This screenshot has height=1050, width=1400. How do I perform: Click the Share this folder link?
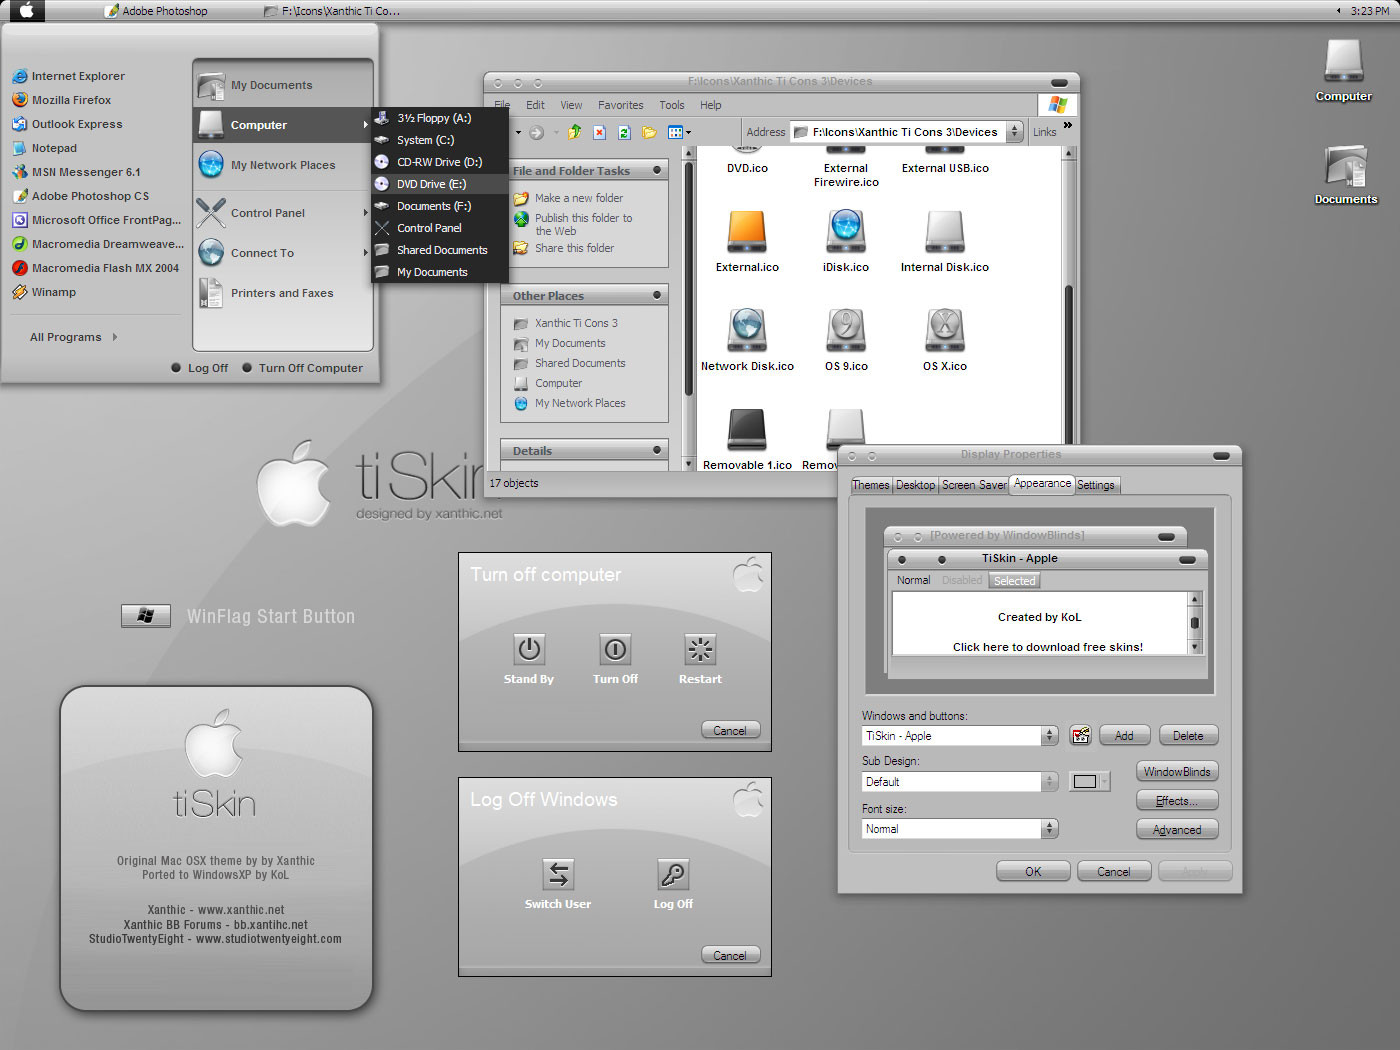click(x=574, y=248)
